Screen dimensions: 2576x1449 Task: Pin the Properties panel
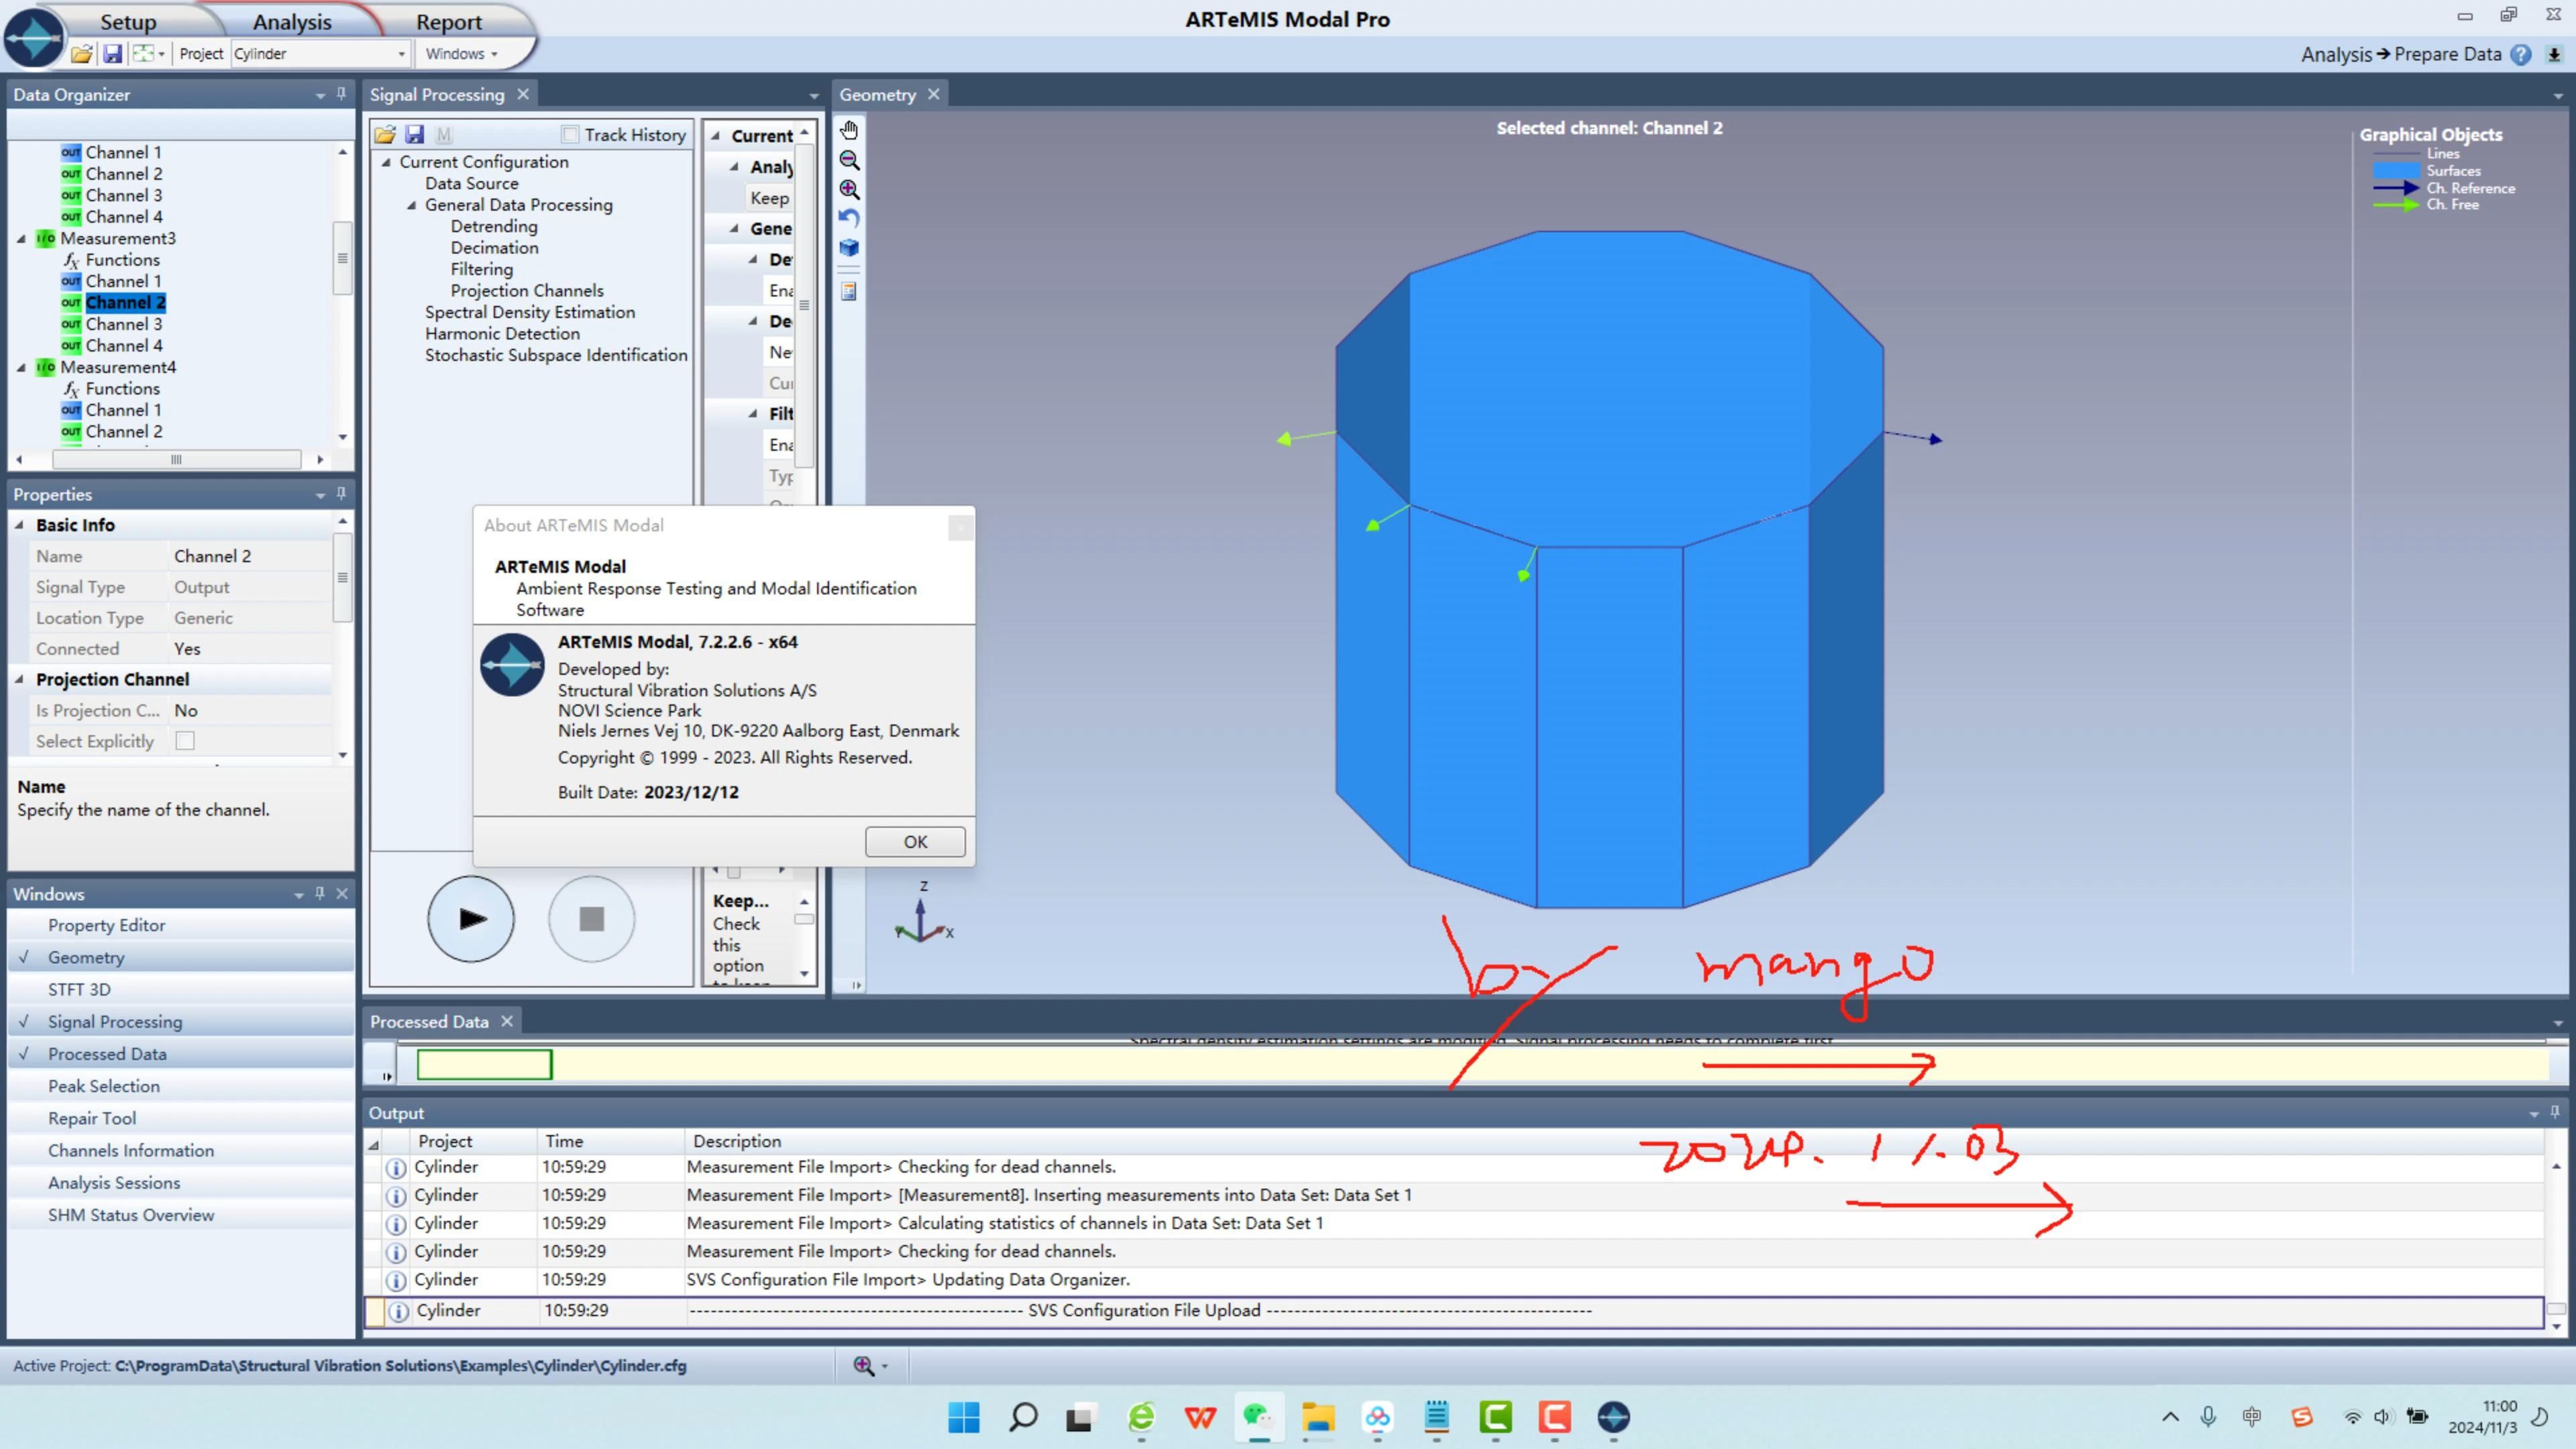[x=341, y=494]
